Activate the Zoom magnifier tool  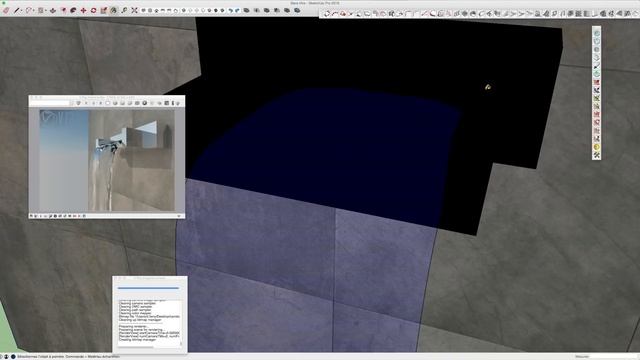click(124, 10)
